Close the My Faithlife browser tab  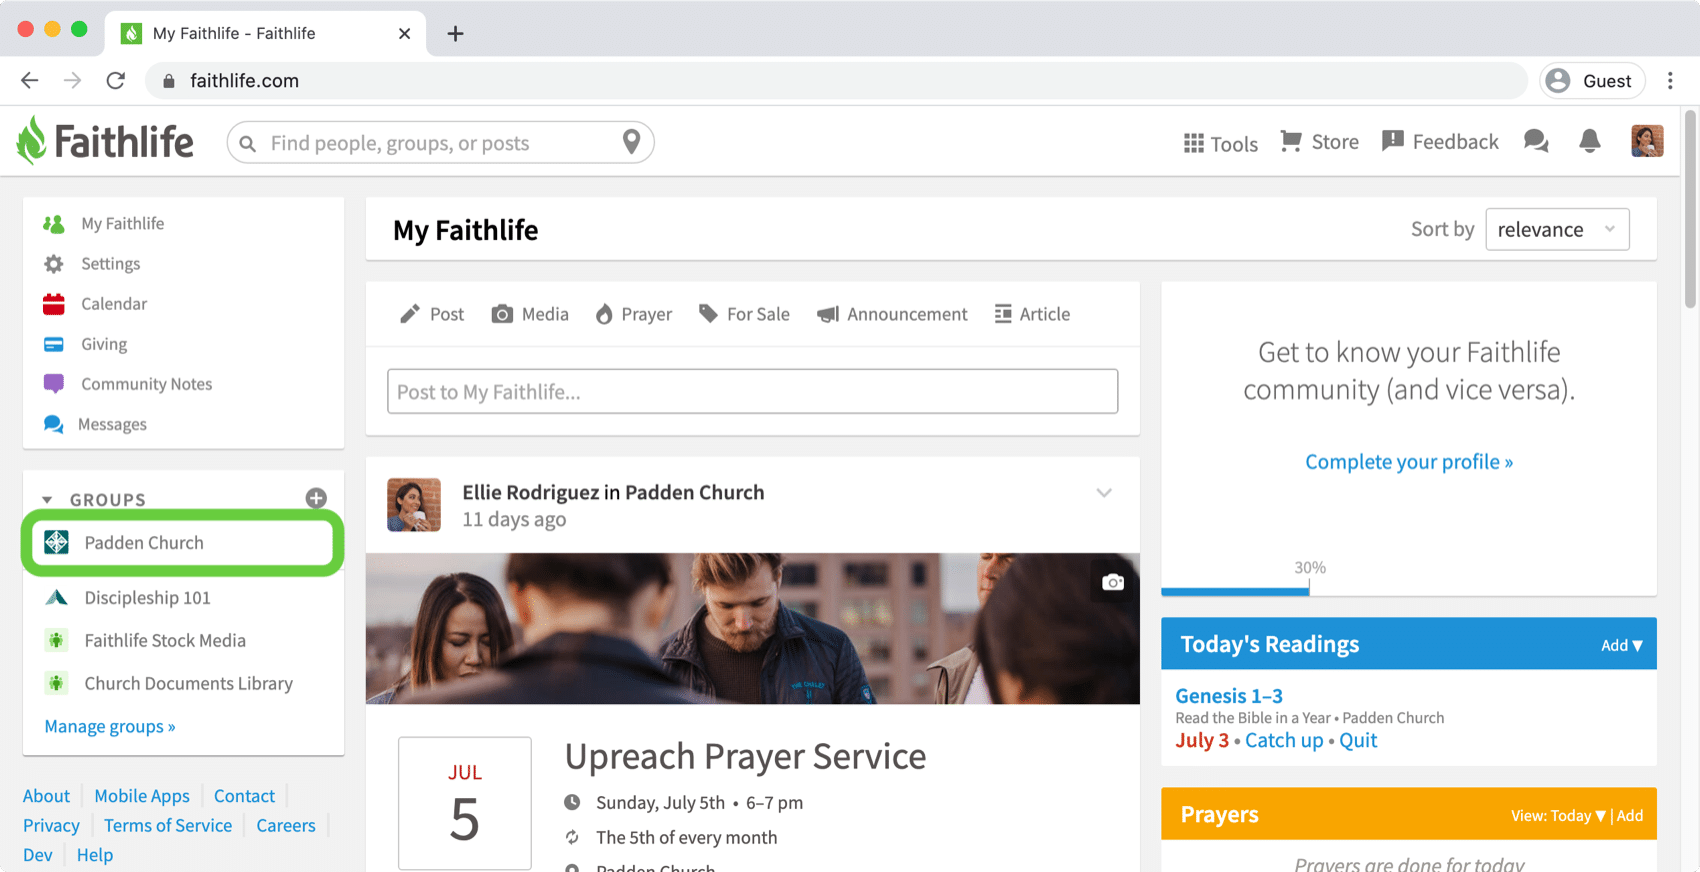coord(404,33)
